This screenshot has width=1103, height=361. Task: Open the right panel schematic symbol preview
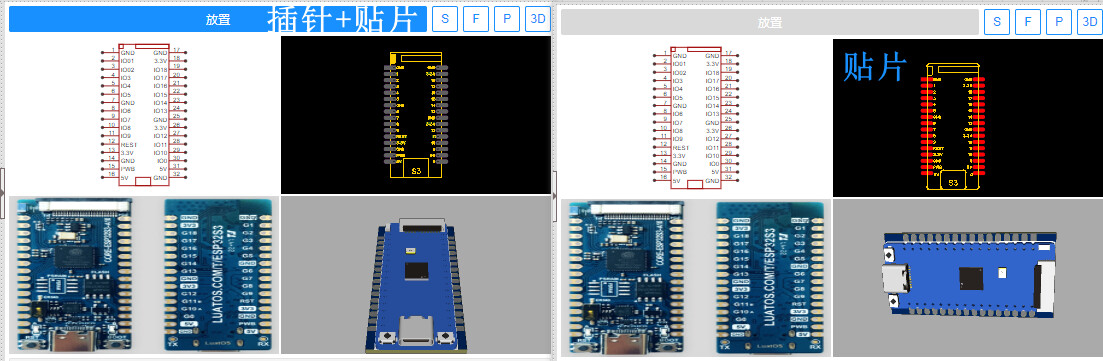tap(696, 118)
